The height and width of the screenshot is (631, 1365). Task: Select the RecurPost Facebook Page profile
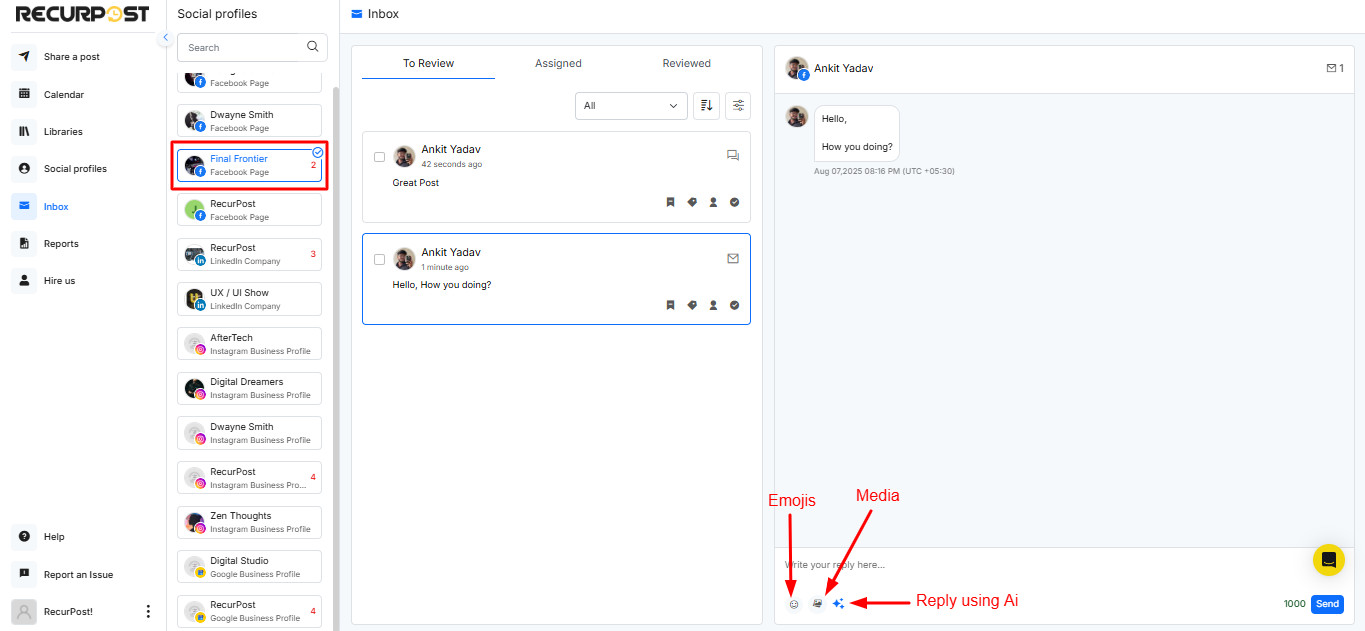click(x=249, y=210)
